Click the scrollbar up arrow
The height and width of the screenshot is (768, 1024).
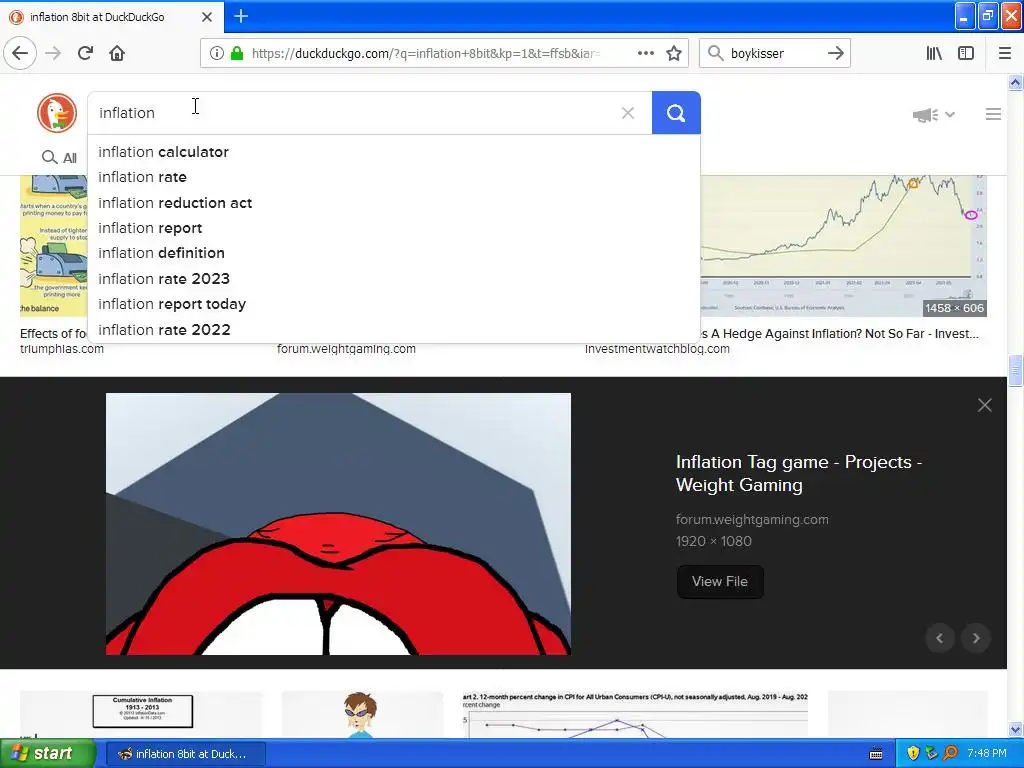point(1015,82)
